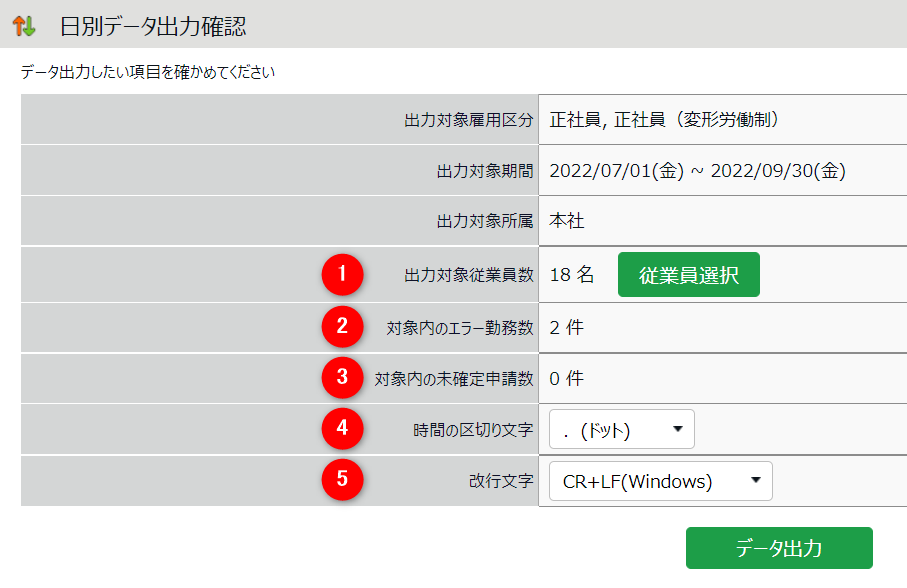Screen dimensions: 907x588
Task: Click the 正社員, 正社員（変形労働制） value
Action: click(664, 120)
